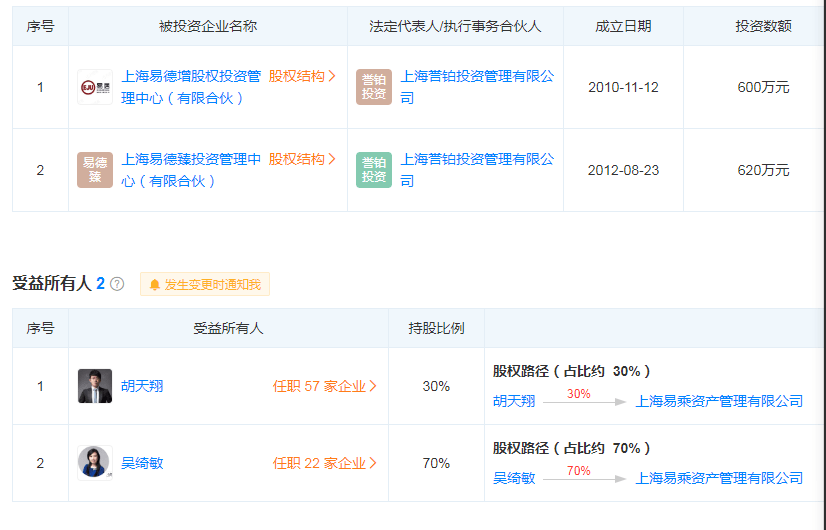Open second-row 上海誉铂投资管理有限公司 link

(x=476, y=160)
